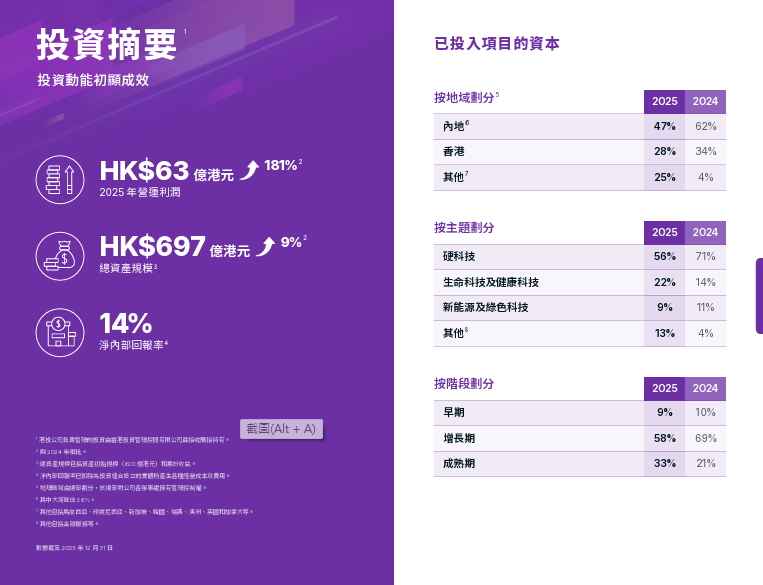Click the 2024 header in 按主題劃分 table
The height and width of the screenshot is (585, 763).
(x=705, y=232)
